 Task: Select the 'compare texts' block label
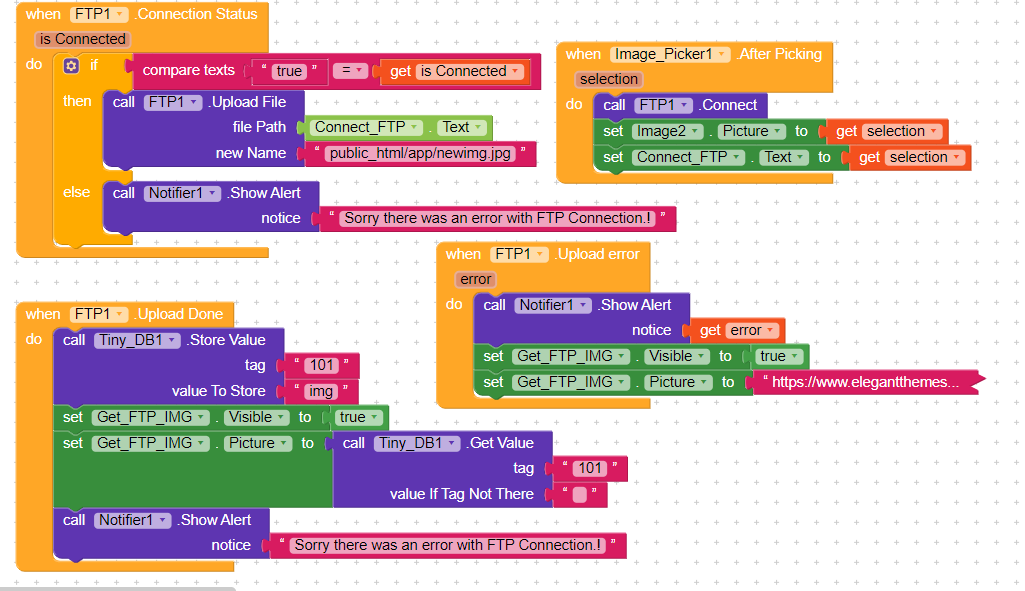[188, 70]
